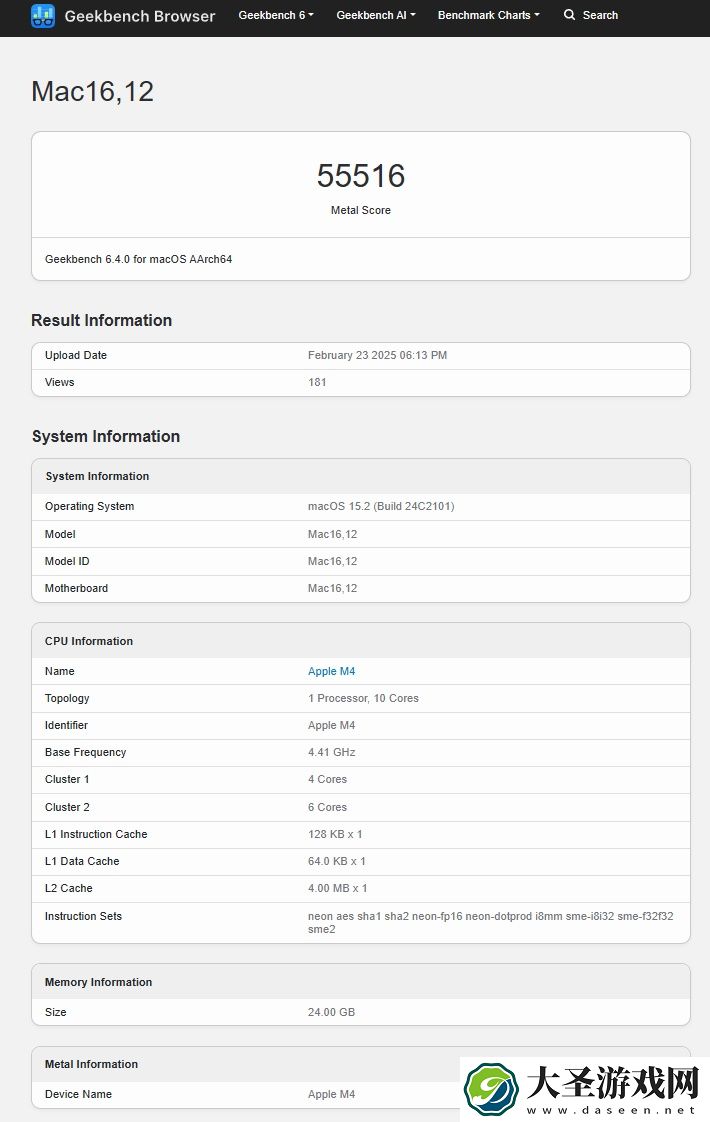Click the Model row value Mac16,12

(332, 534)
